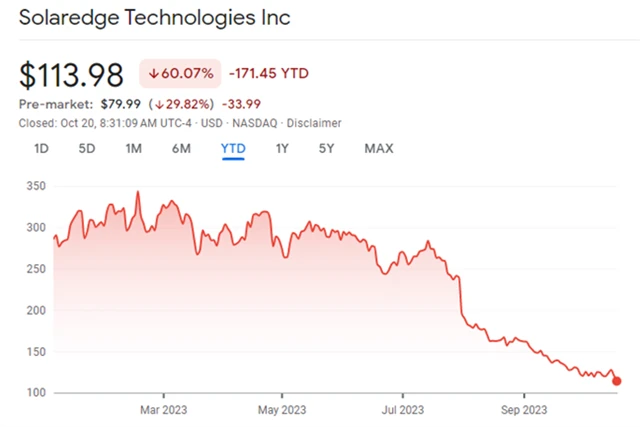Click the $113.98 current price
The width and height of the screenshot is (640, 427).
pyautogui.click(x=71, y=74)
